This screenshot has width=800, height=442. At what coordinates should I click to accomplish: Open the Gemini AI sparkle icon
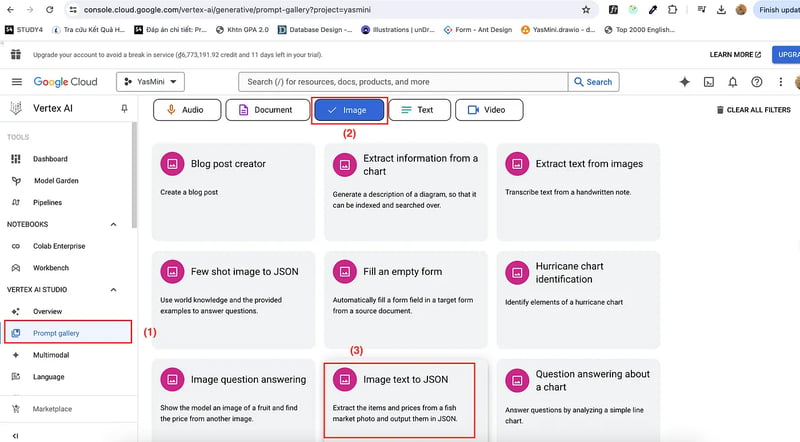(685, 82)
